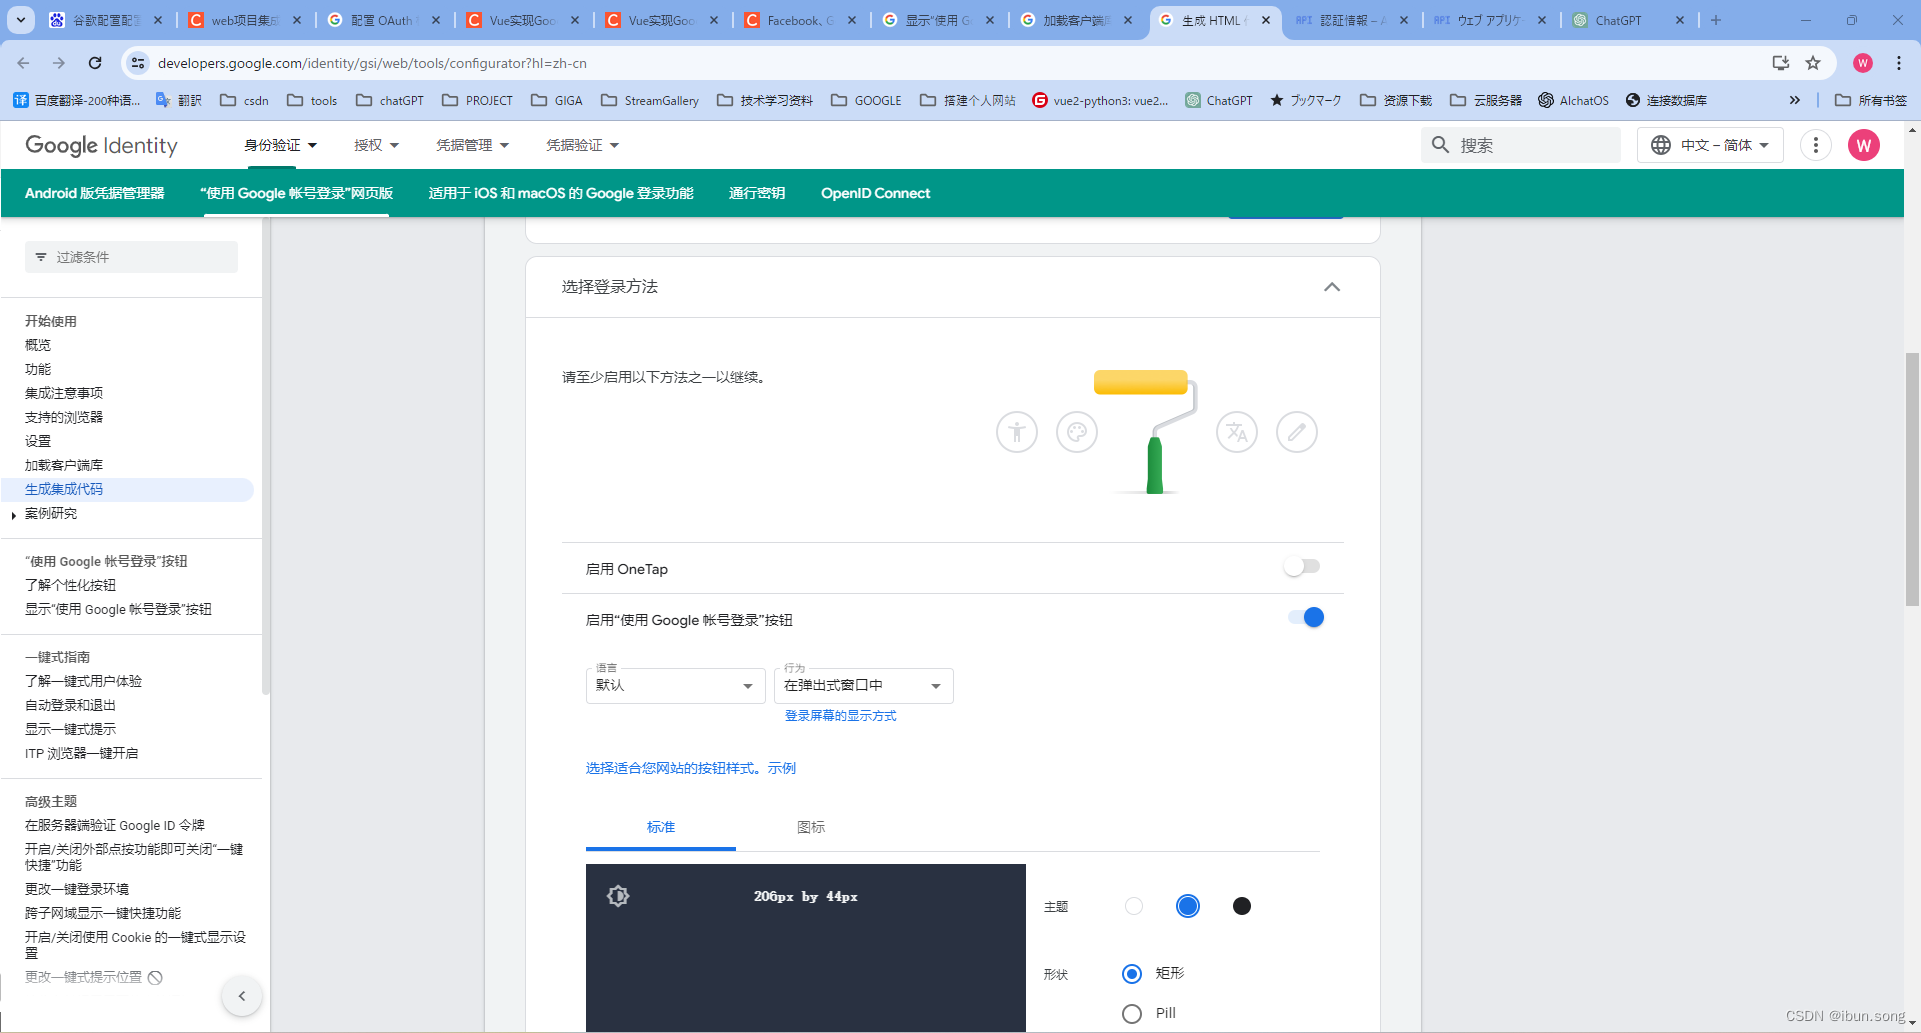Bookmark this page with the star icon
This screenshot has width=1921, height=1033.
pos(1813,63)
